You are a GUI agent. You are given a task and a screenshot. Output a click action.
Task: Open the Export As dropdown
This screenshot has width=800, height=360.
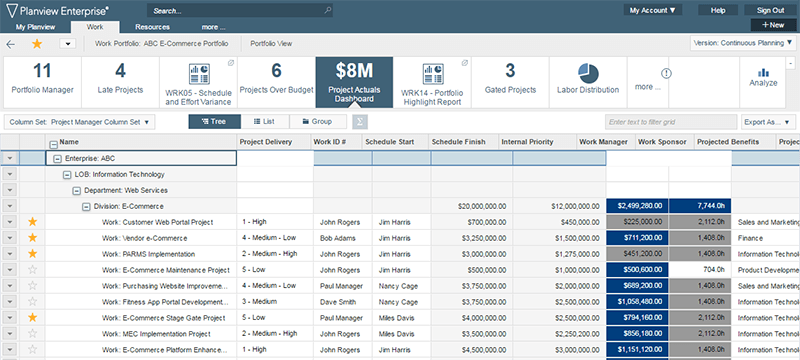point(768,122)
